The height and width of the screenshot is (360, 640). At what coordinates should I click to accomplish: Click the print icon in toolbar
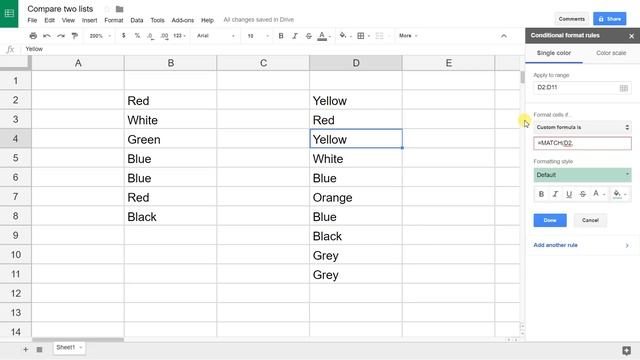point(33,36)
